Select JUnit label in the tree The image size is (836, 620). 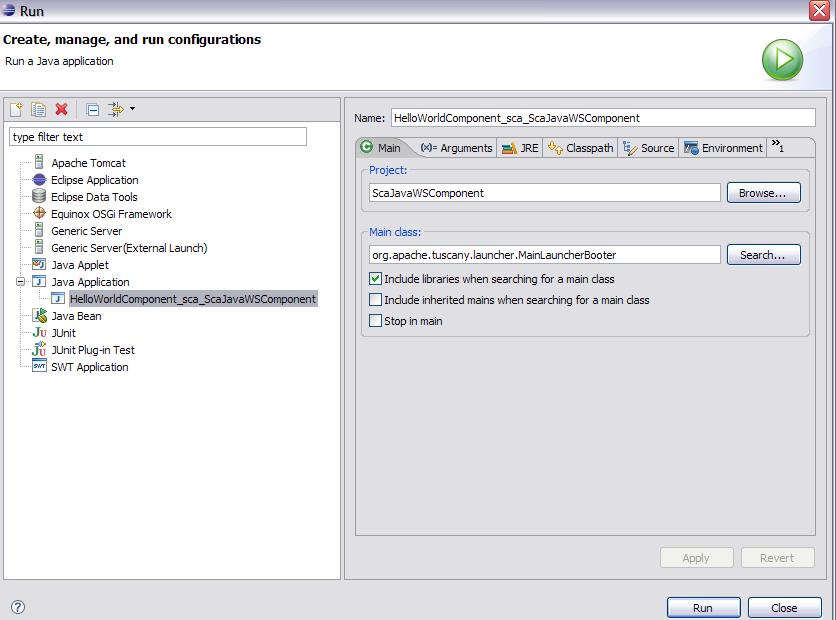(63, 333)
